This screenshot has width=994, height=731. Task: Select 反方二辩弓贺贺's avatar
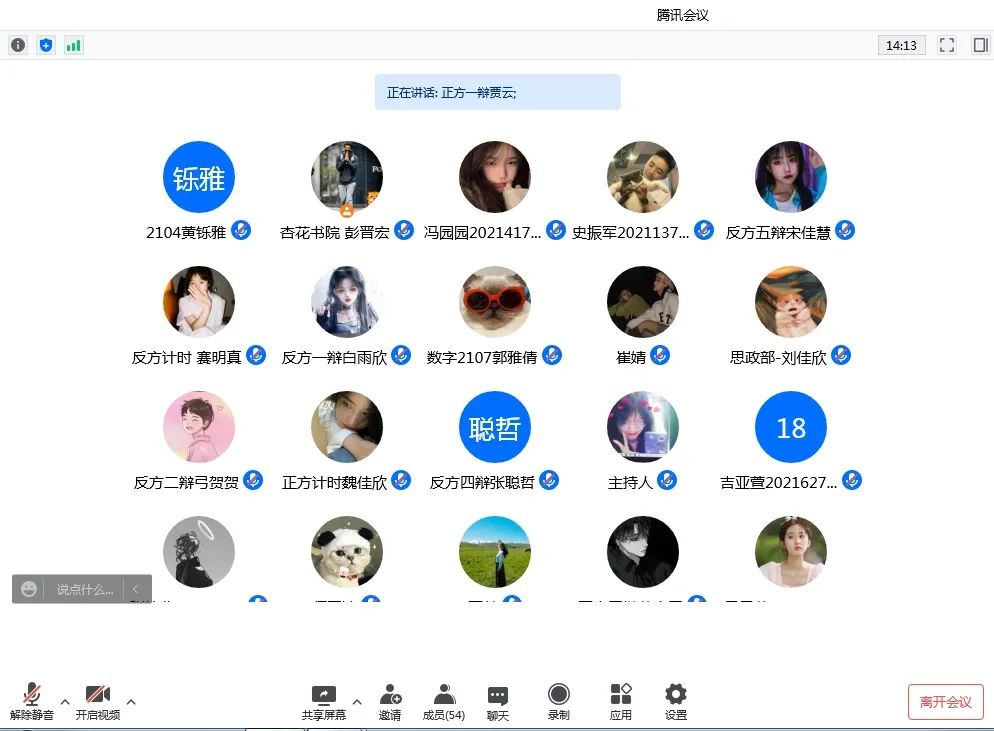[x=199, y=427]
